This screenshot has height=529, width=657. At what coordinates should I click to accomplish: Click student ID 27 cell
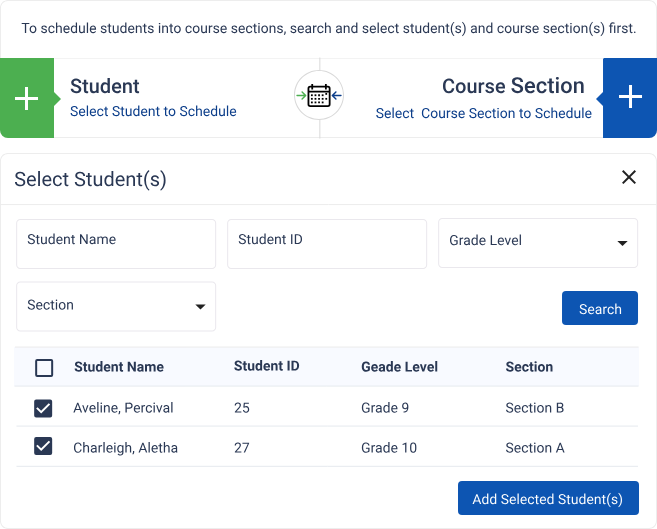[242, 448]
